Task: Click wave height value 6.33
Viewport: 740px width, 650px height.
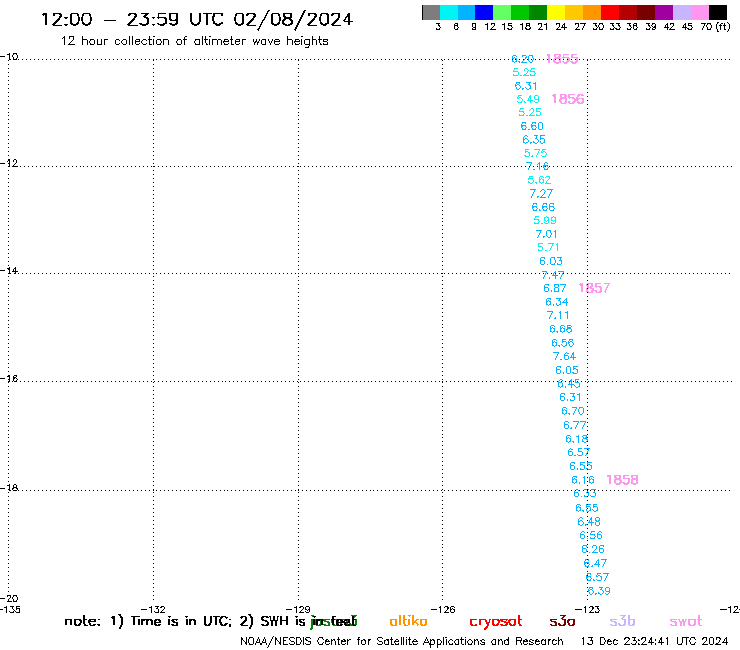Action: (x=585, y=494)
